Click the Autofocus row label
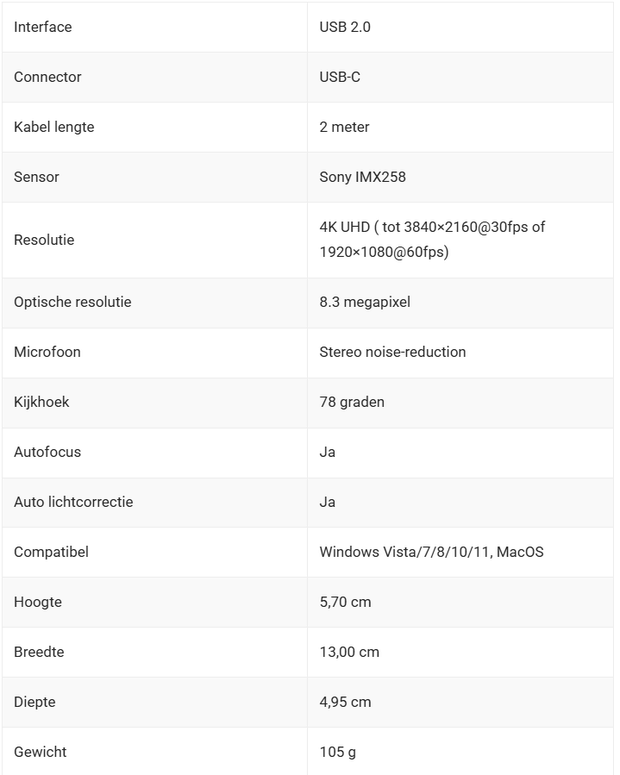This screenshot has width=620, height=775. click(x=48, y=452)
